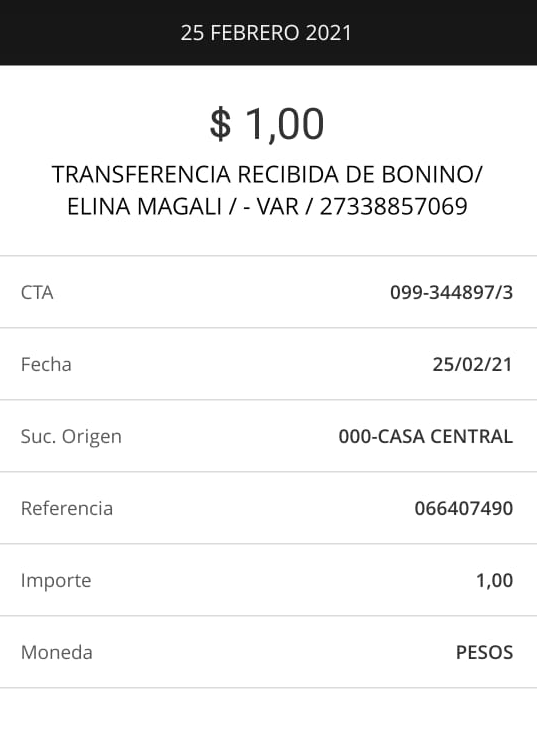Click the Fecha row label
Viewport: 537px width, 736px height.
[46, 364]
